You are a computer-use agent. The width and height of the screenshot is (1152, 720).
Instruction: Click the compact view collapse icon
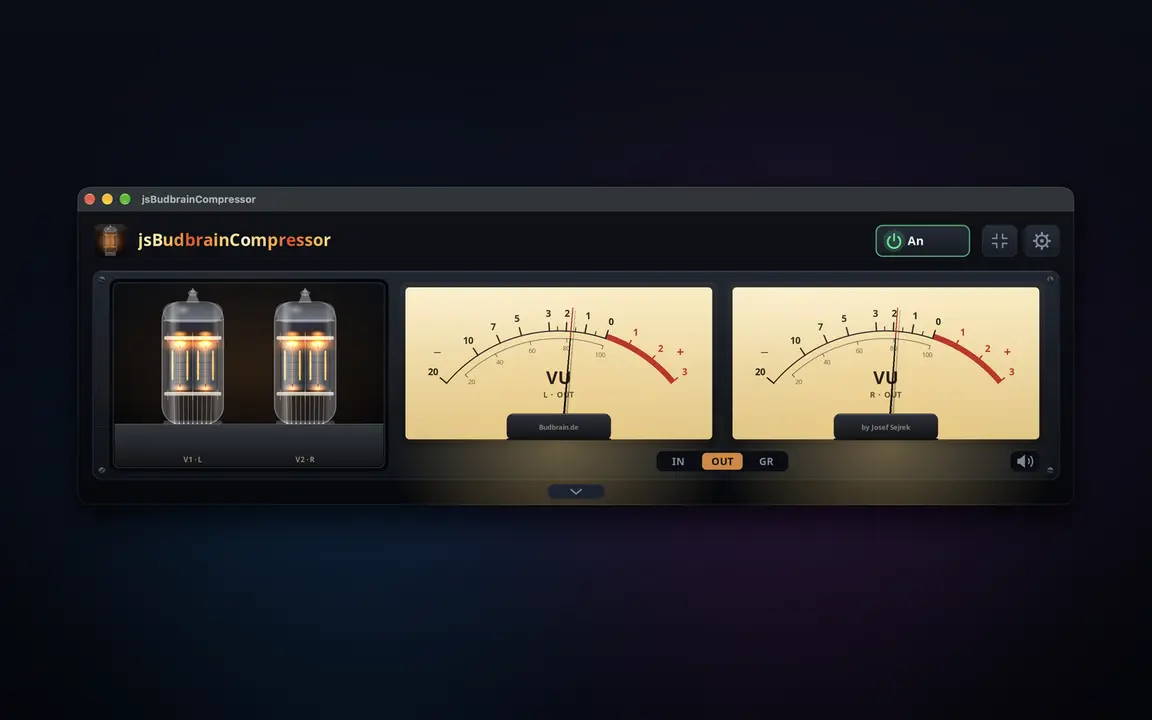point(999,241)
